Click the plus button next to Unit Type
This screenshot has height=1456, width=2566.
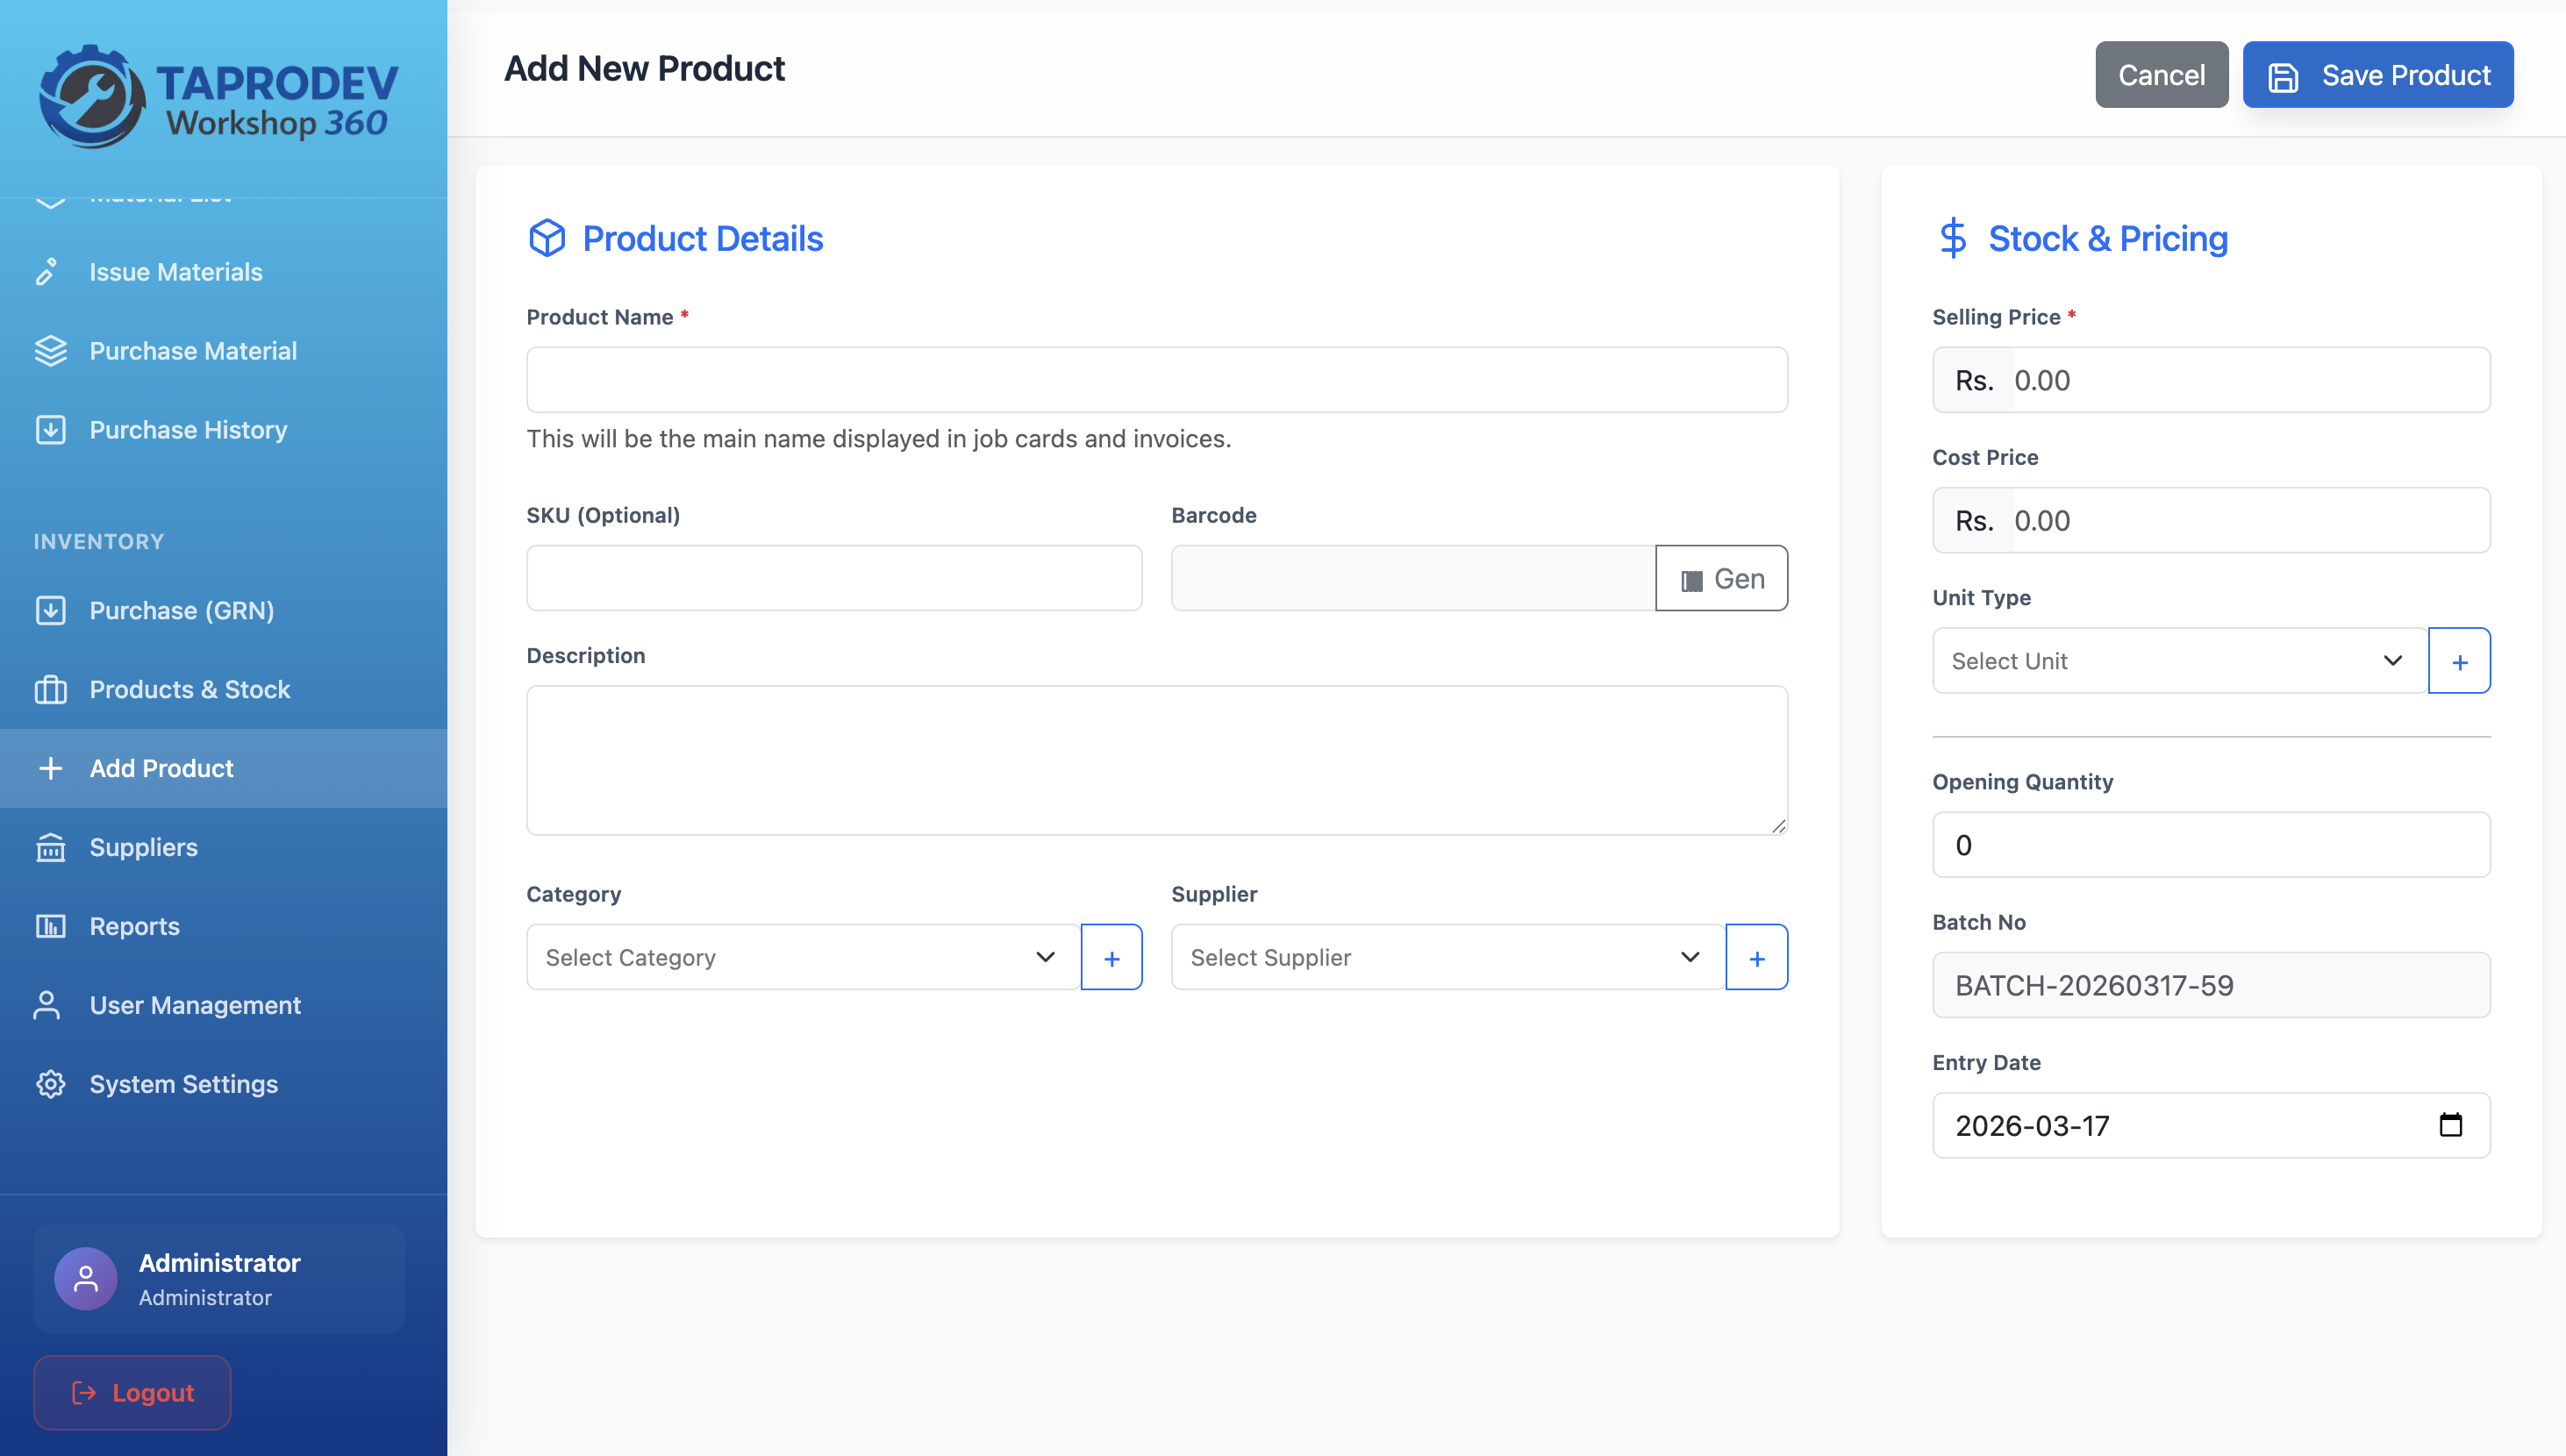[x=2459, y=661]
